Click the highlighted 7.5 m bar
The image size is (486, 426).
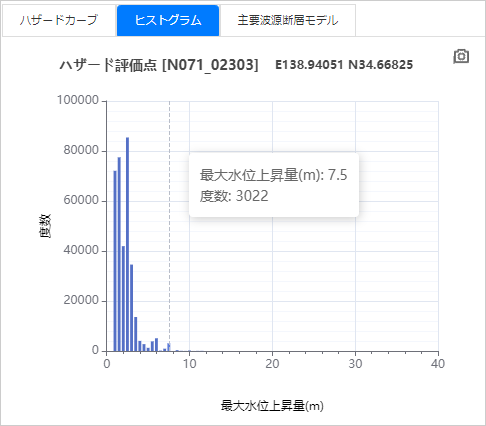pos(169,347)
